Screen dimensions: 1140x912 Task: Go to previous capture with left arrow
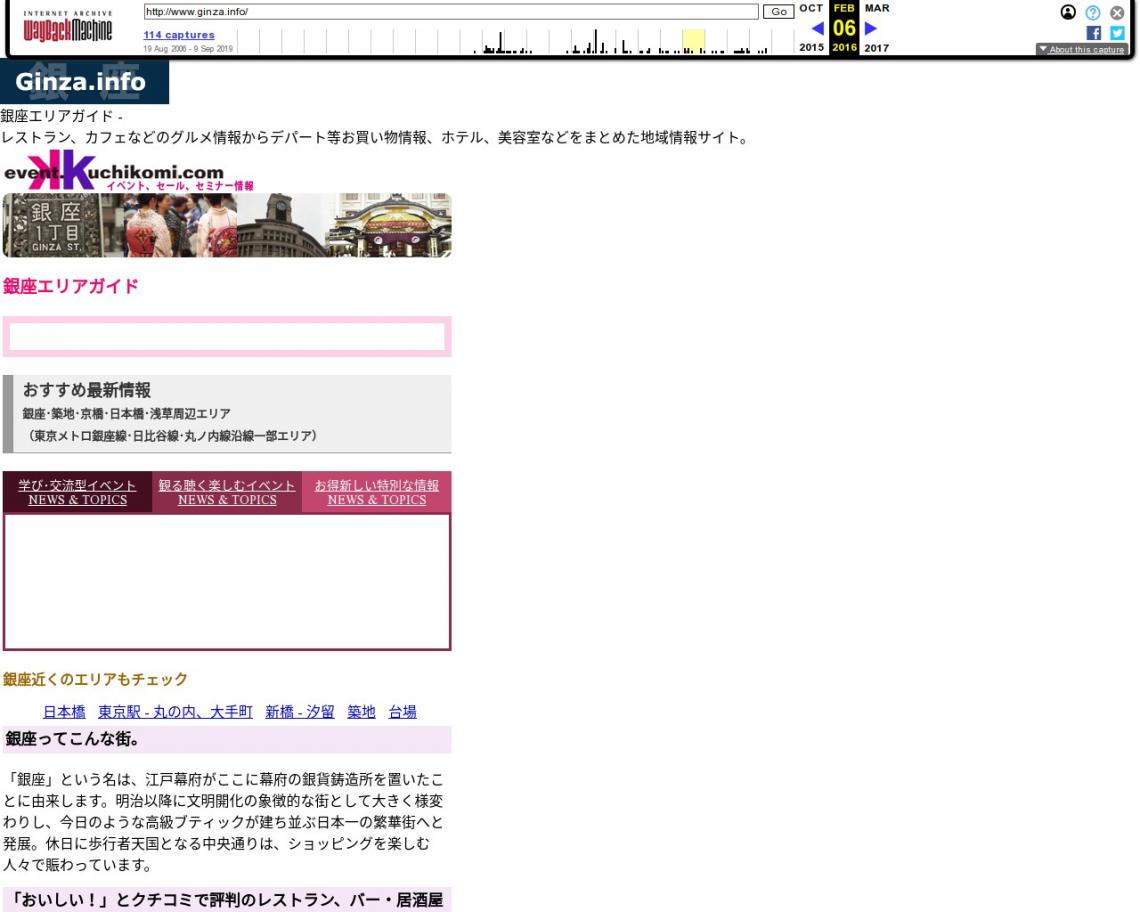[817, 28]
